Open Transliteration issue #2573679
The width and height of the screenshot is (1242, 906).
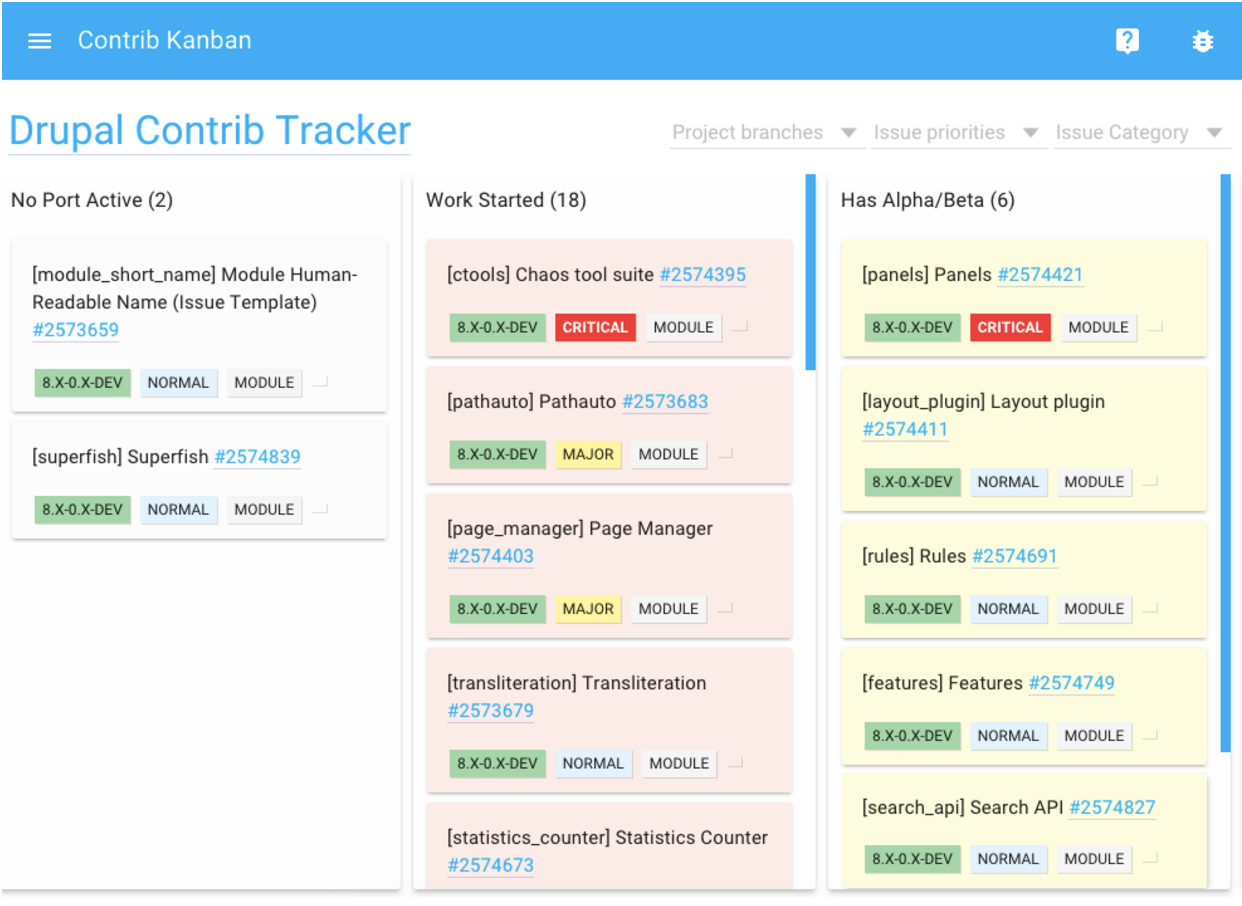pos(491,711)
